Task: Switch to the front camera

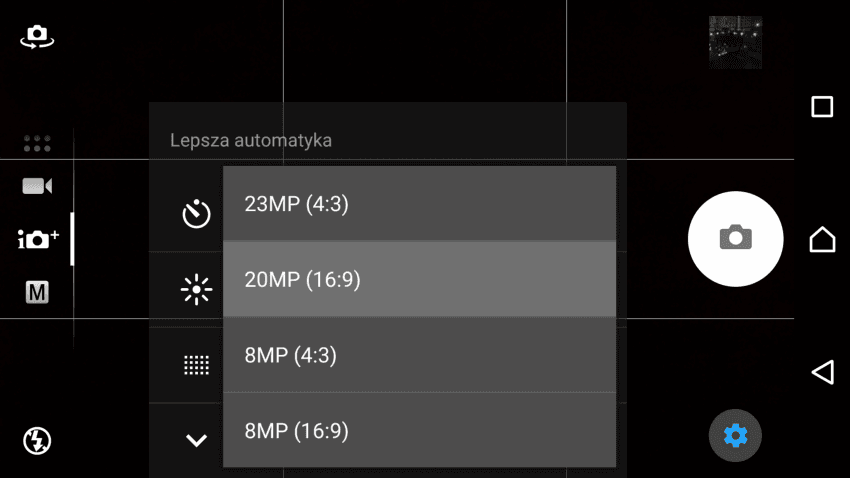Action: [37, 37]
